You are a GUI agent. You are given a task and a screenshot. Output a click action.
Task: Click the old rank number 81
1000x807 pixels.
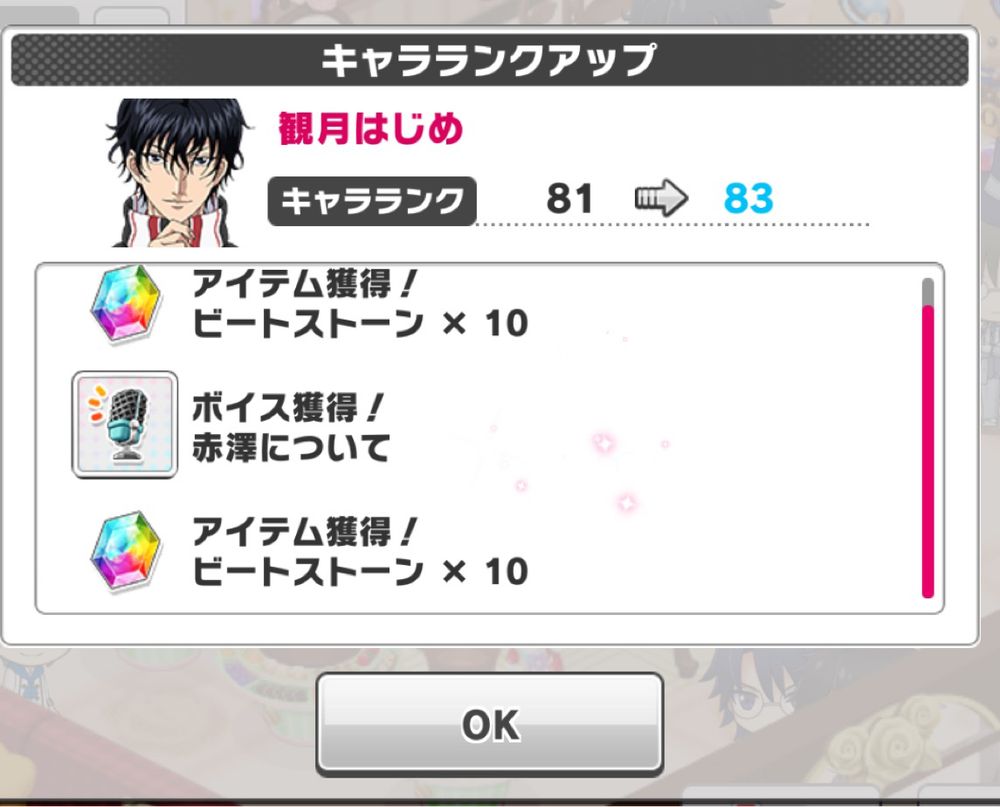pos(570,198)
